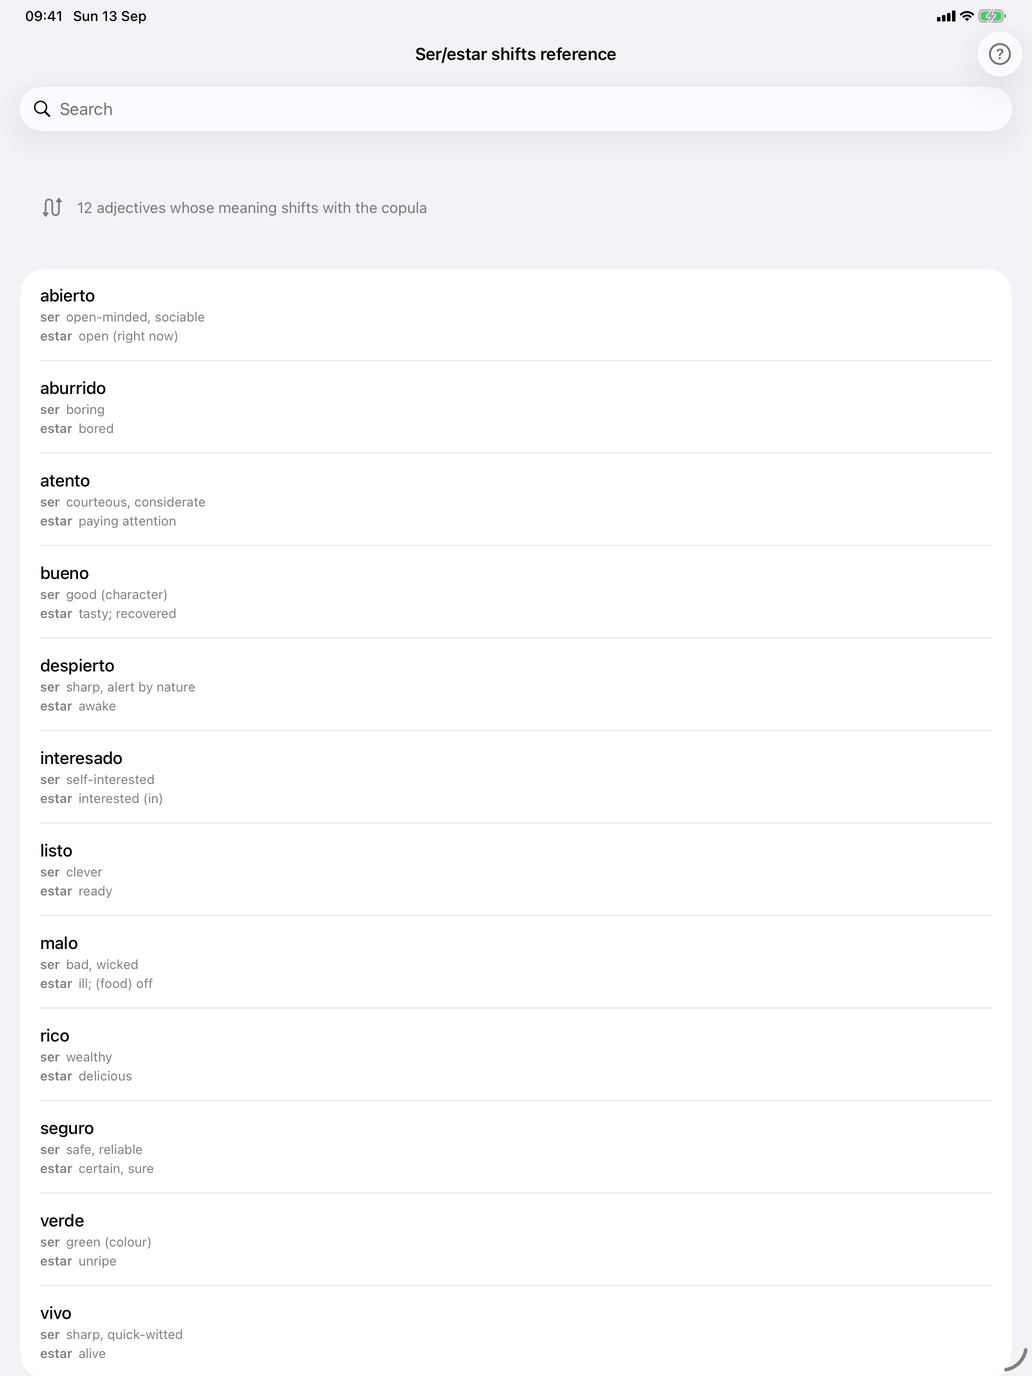The width and height of the screenshot is (1032, 1376).
Task: Open the listo entry
Action: [516, 870]
